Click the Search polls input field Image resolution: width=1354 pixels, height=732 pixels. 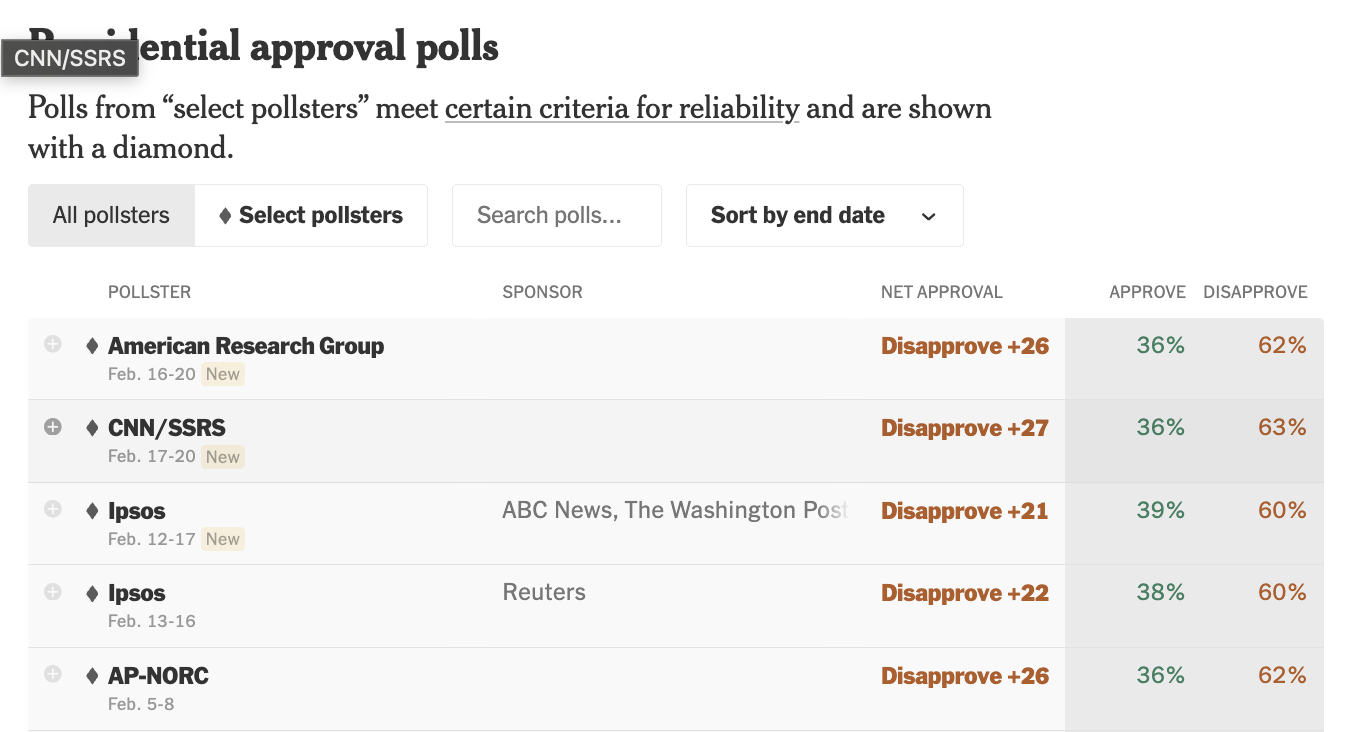click(x=556, y=215)
